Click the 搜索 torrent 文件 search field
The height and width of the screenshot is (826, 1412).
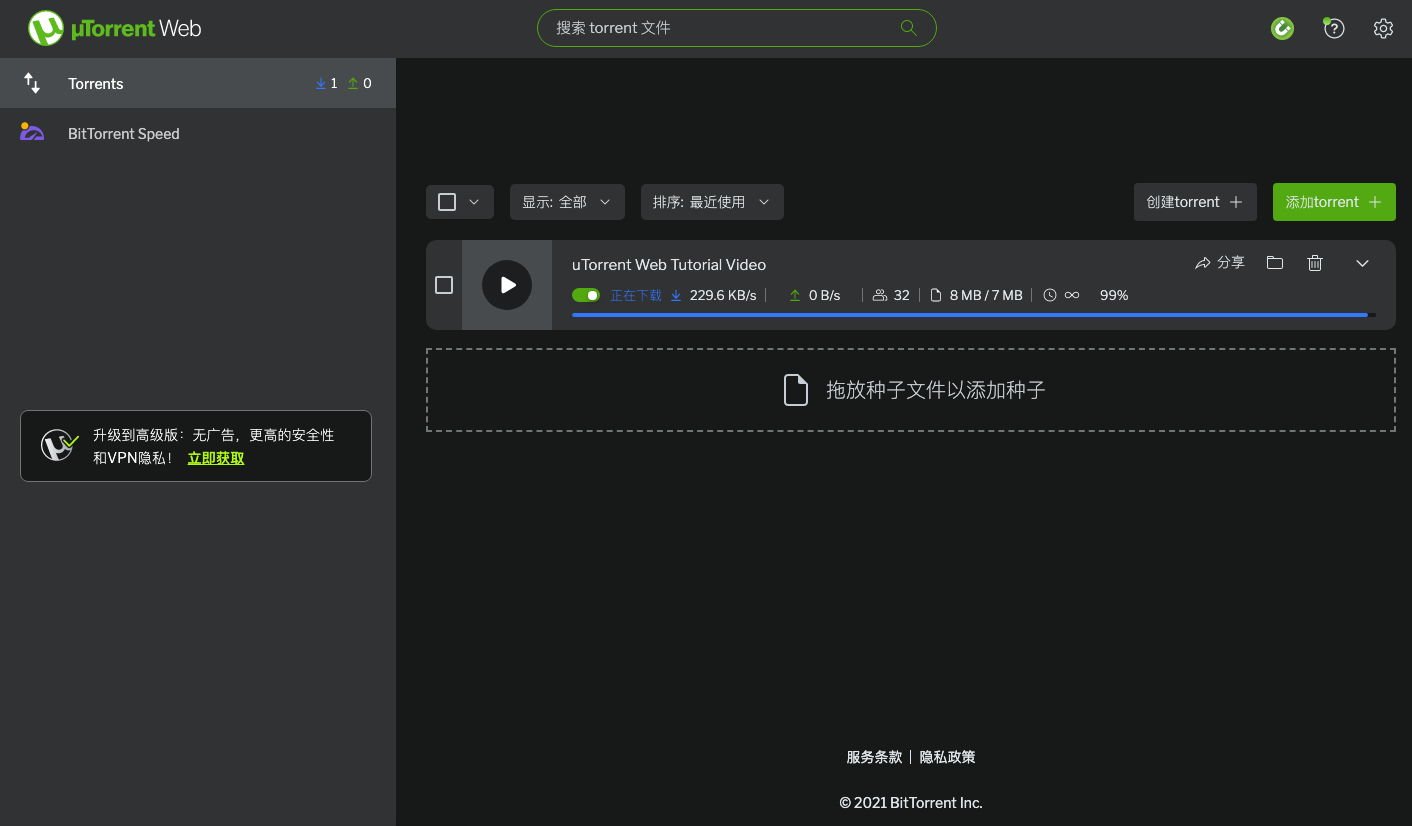736,28
